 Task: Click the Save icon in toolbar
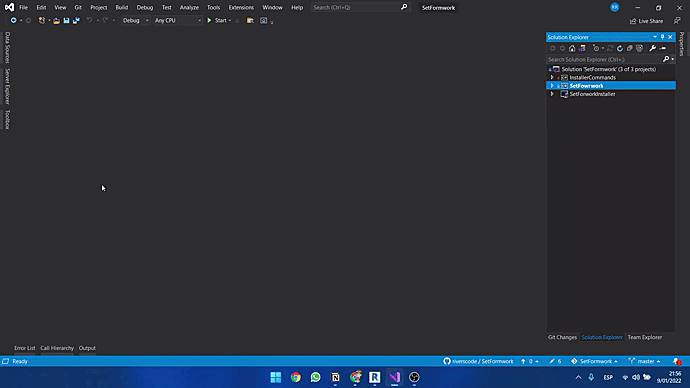click(66, 20)
